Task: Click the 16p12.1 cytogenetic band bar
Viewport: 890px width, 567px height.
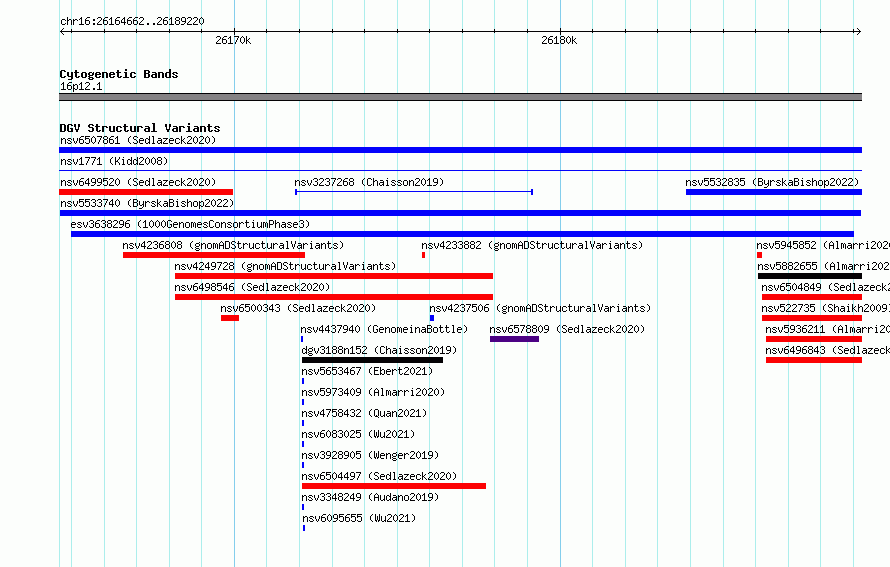Action: [460, 97]
